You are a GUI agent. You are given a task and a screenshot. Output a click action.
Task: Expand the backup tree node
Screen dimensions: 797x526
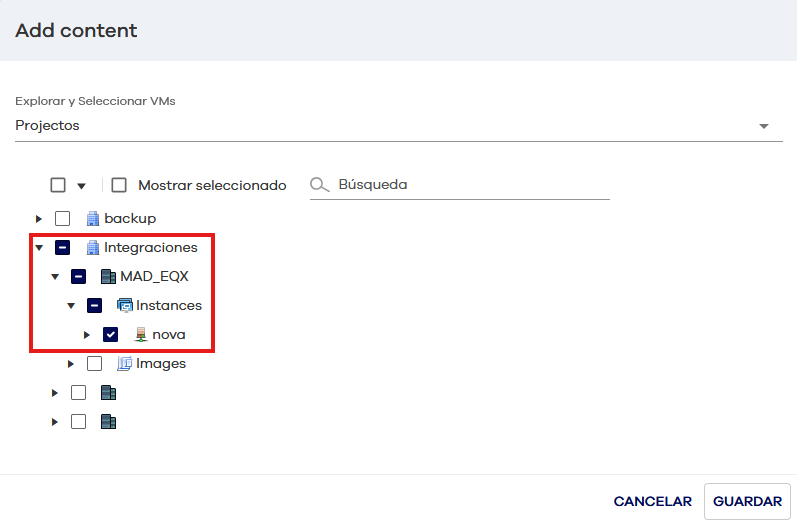tap(39, 218)
